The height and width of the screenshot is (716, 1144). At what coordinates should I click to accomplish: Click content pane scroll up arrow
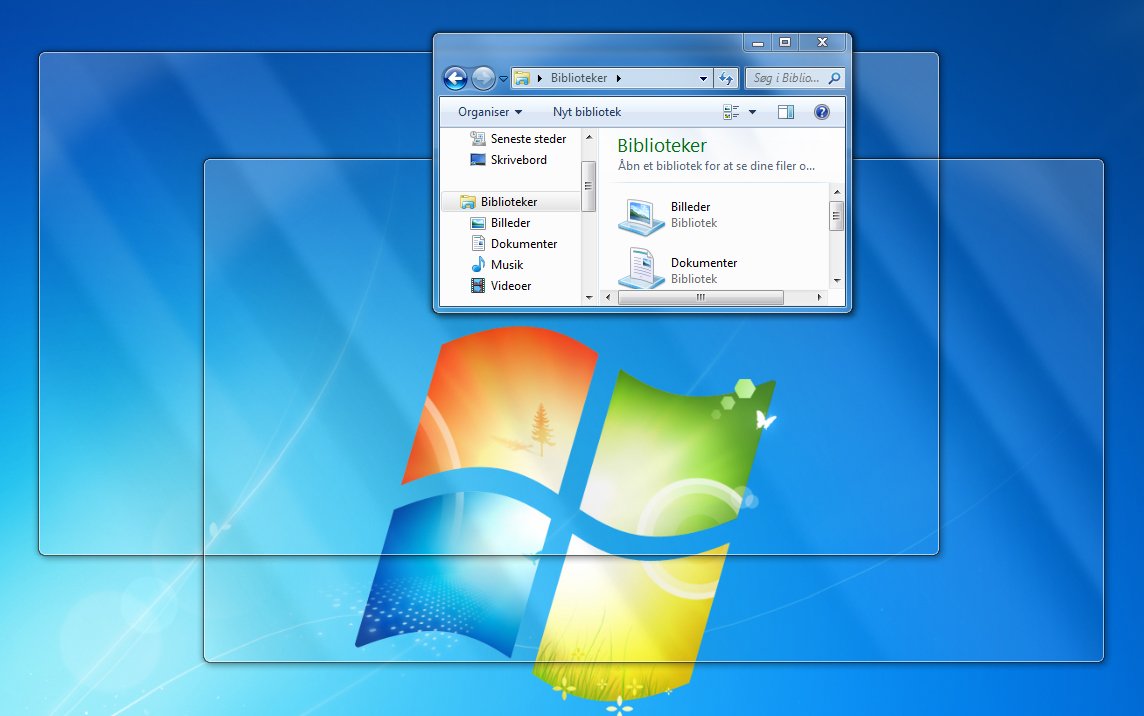point(837,192)
